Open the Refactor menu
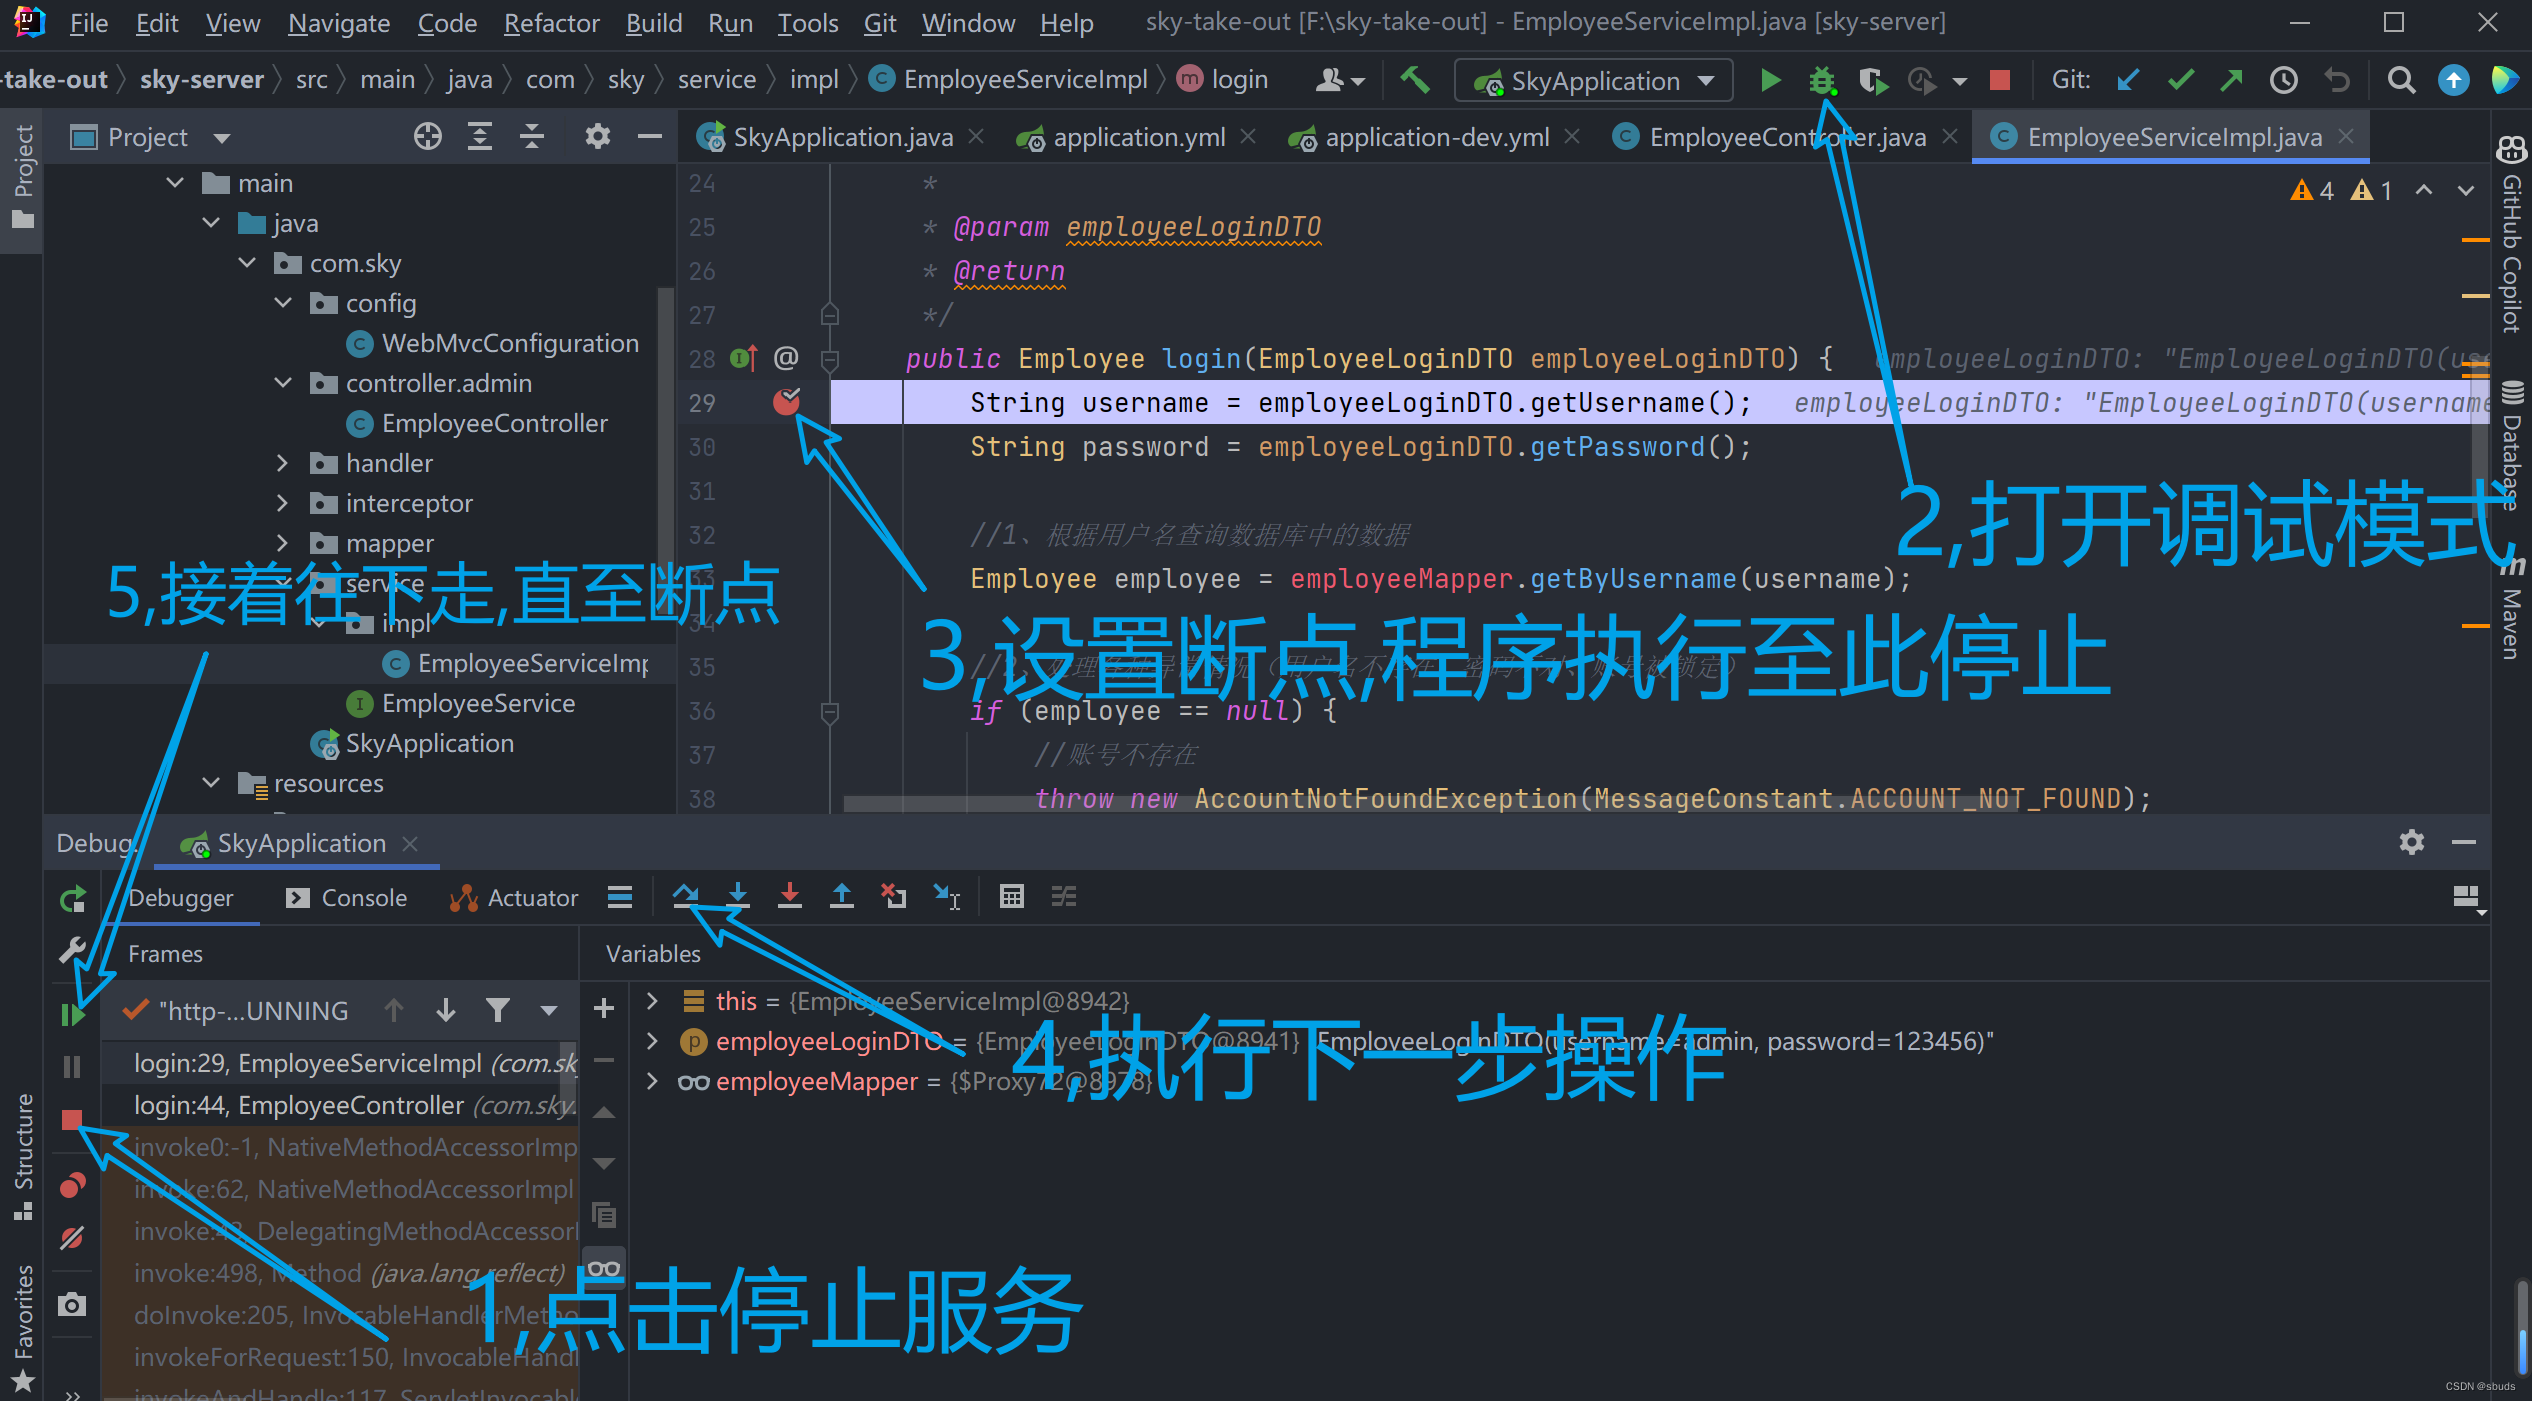The height and width of the screenshot is (1401, 2532). pyautogui.click(x=551, y=23)
